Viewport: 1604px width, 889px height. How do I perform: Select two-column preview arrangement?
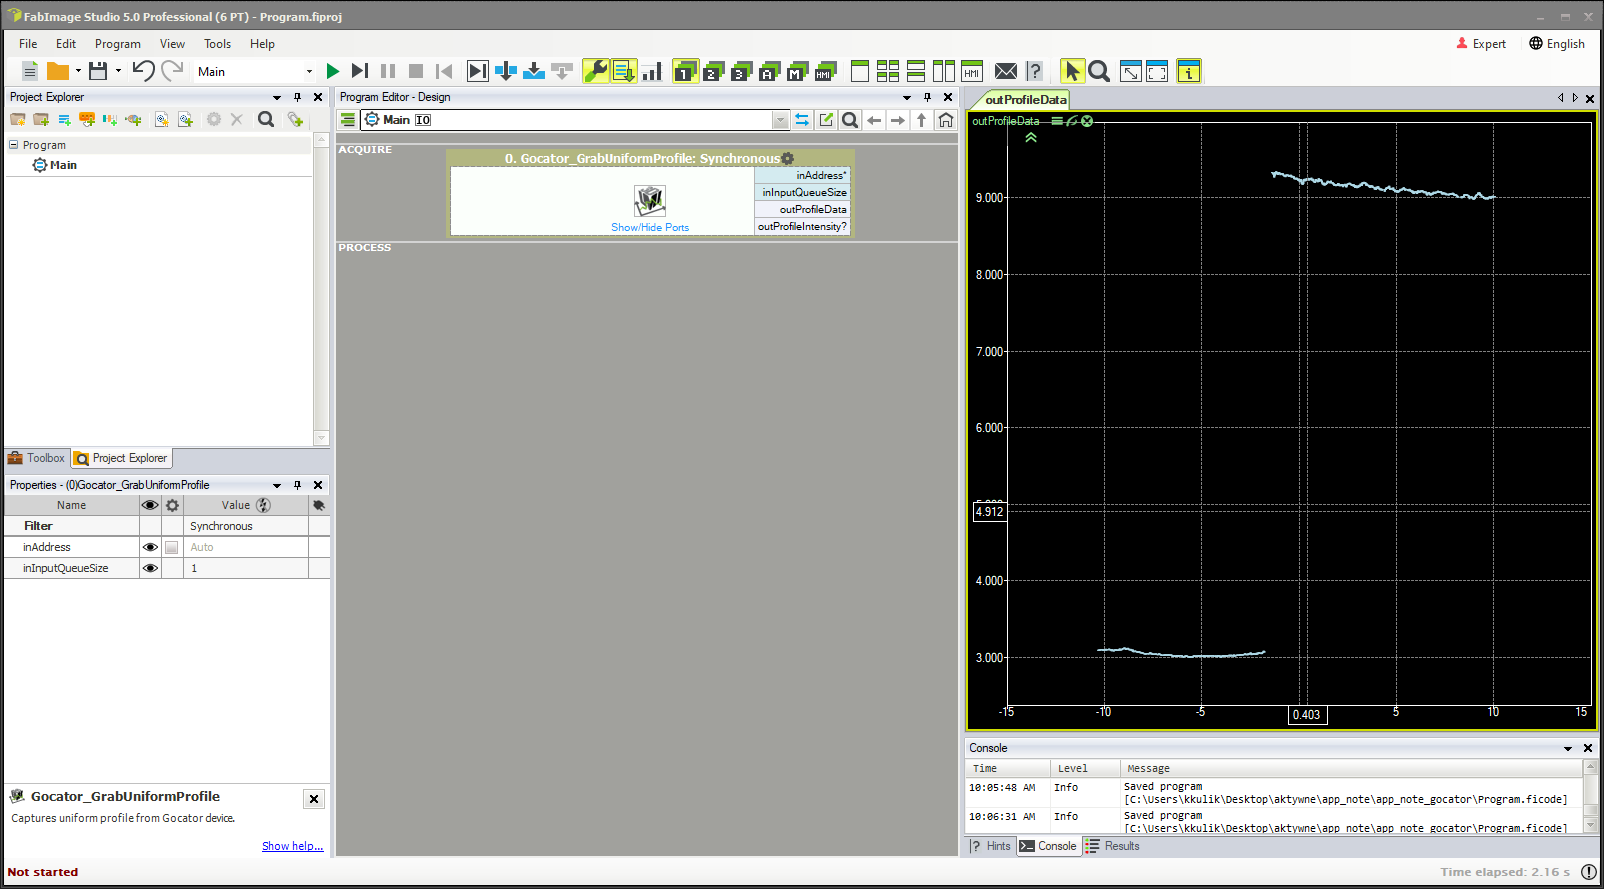point(944,71)
